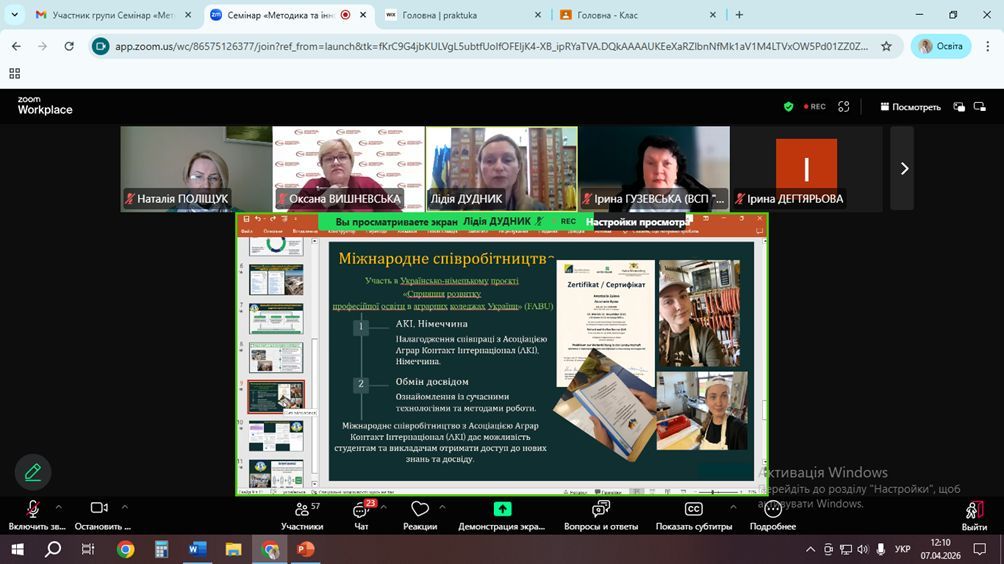Expand audio options arrow next to microphone
Screen dimensions: 1004x564
(x=58, y=507)
